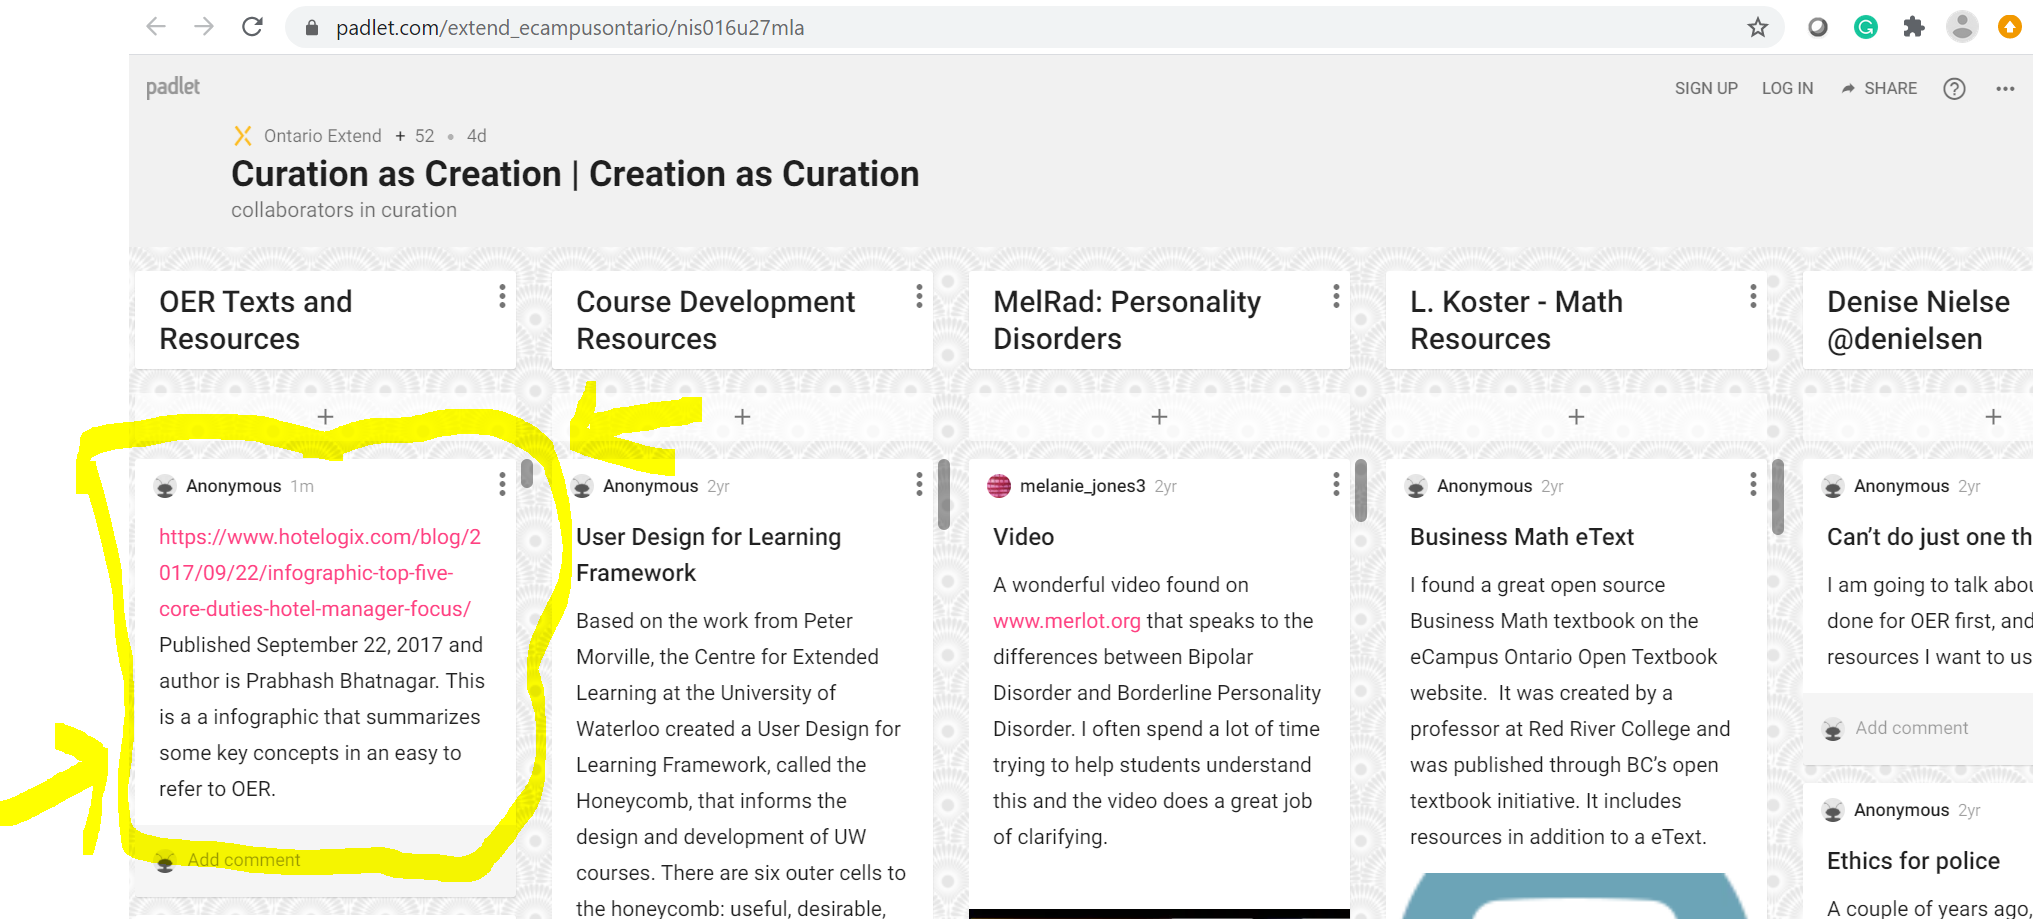The height and width of the screenshot is (919, 2033).
Task: Open the Chrome profile menu
Action: pyautogui.click(x=1962, y=27)
